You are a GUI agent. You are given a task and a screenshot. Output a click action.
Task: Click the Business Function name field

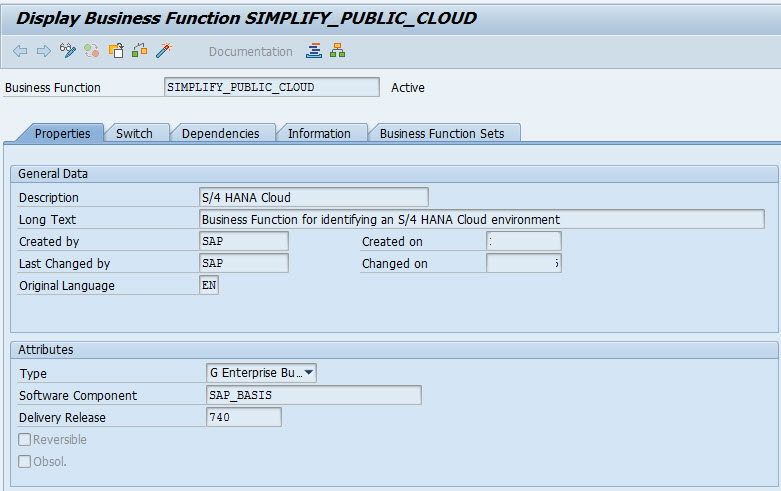[x=271, y=87]
